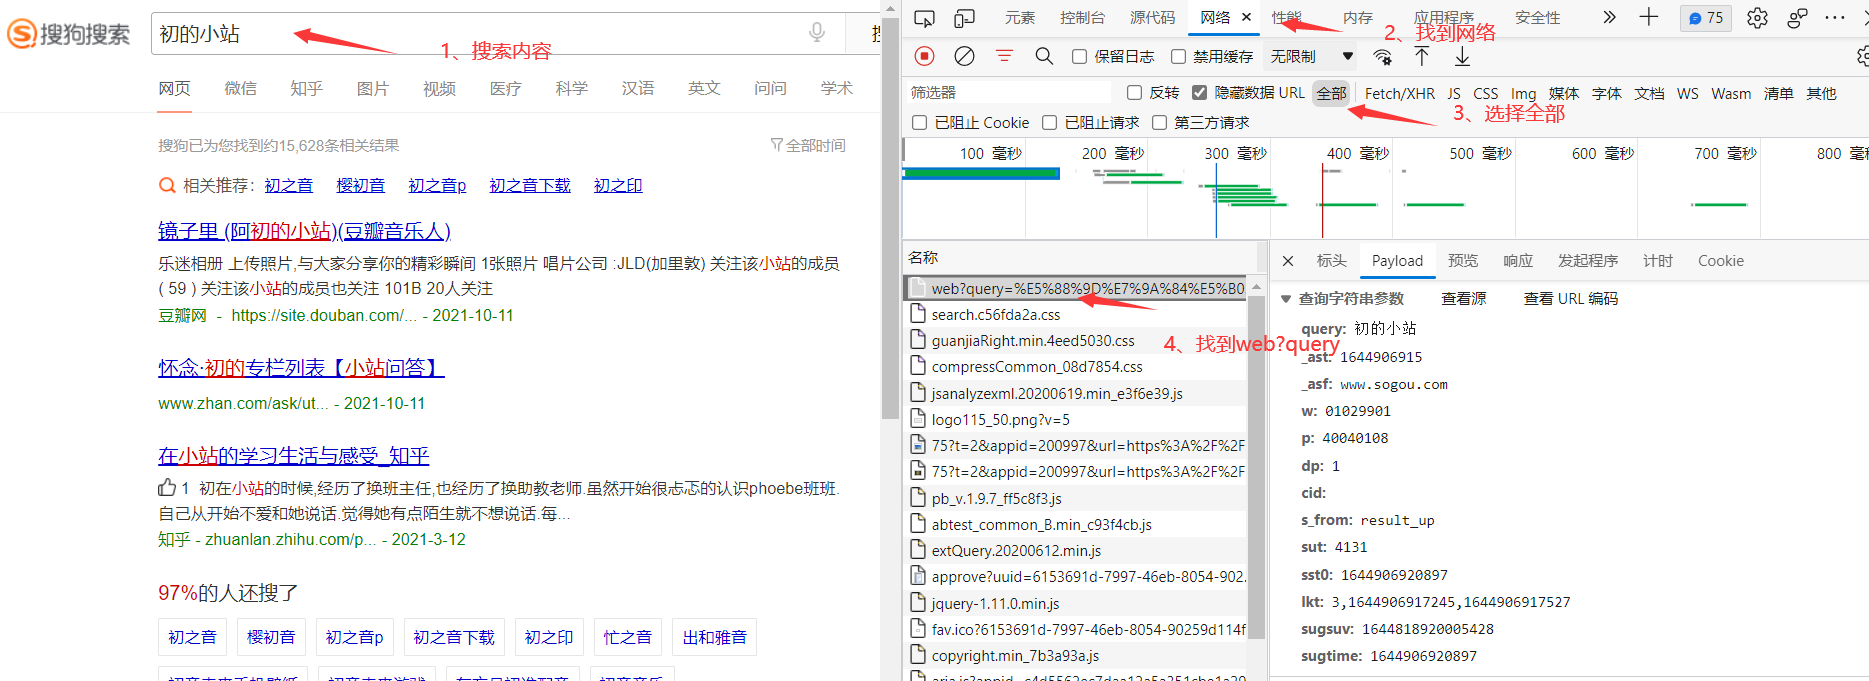This screenshot has width=1869, height=681.
Task: Toggle the 反转 checkbox
Action: (x=1134, y=93)
